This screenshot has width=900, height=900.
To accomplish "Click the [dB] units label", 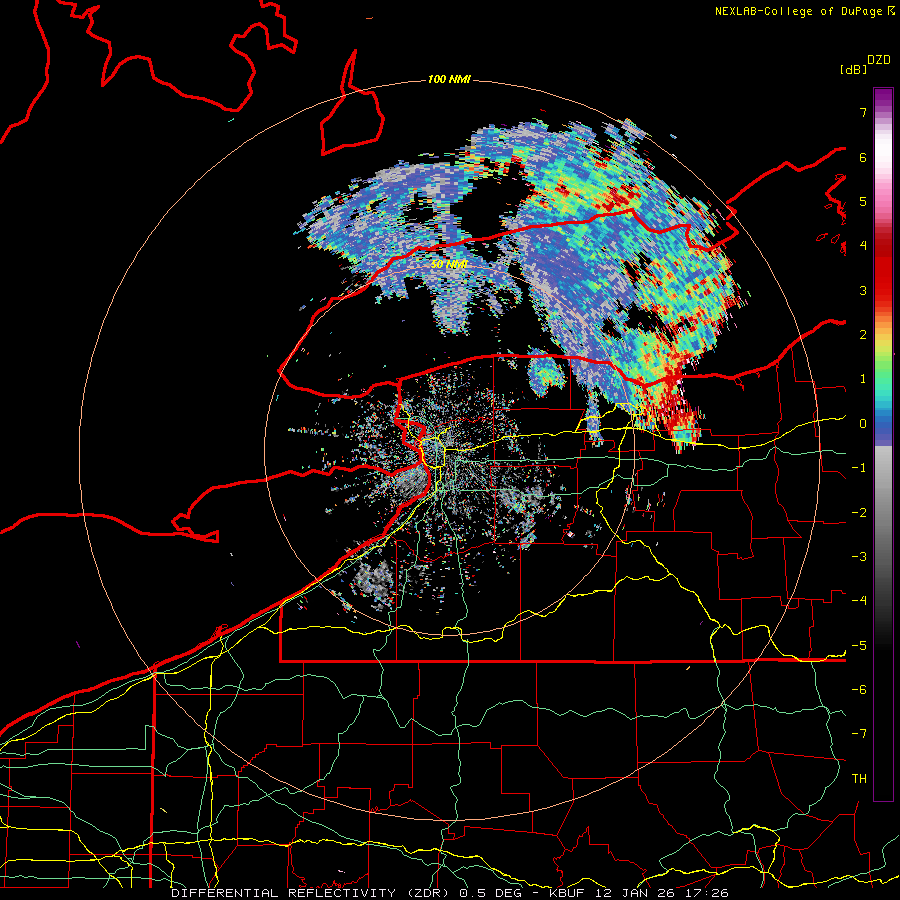I will coord(853,69).
